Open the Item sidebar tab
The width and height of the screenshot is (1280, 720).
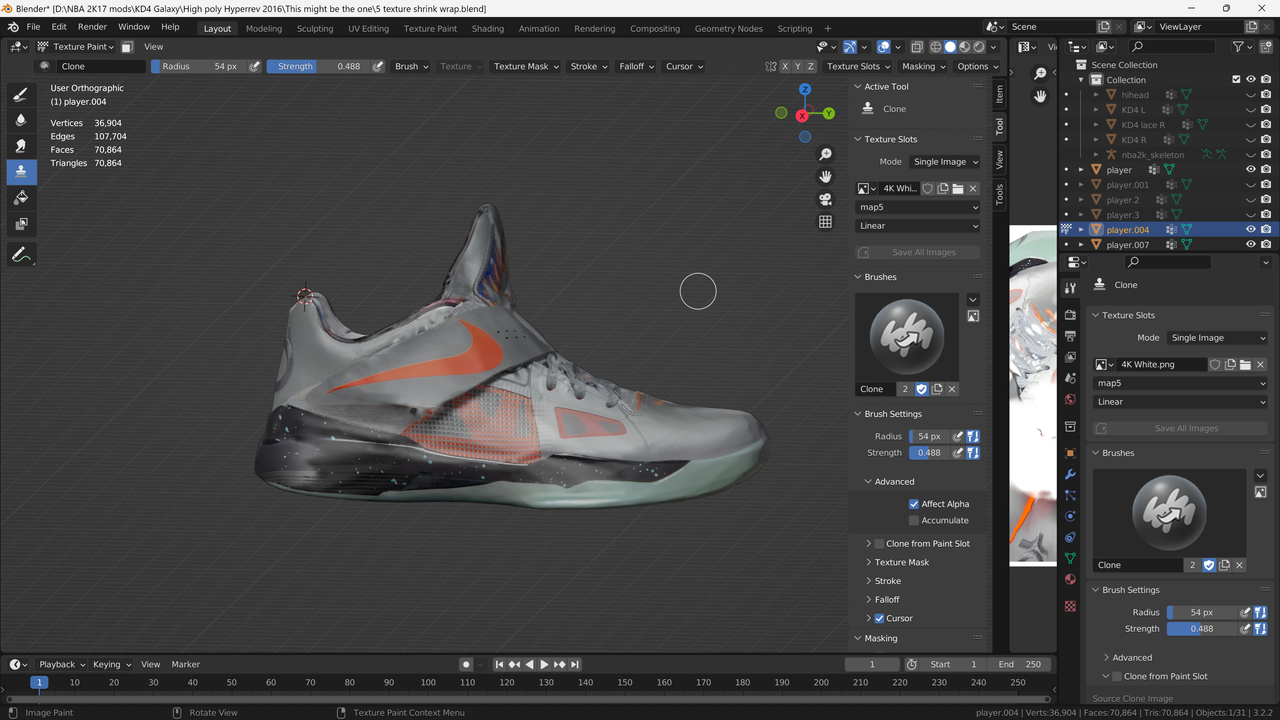999,94
